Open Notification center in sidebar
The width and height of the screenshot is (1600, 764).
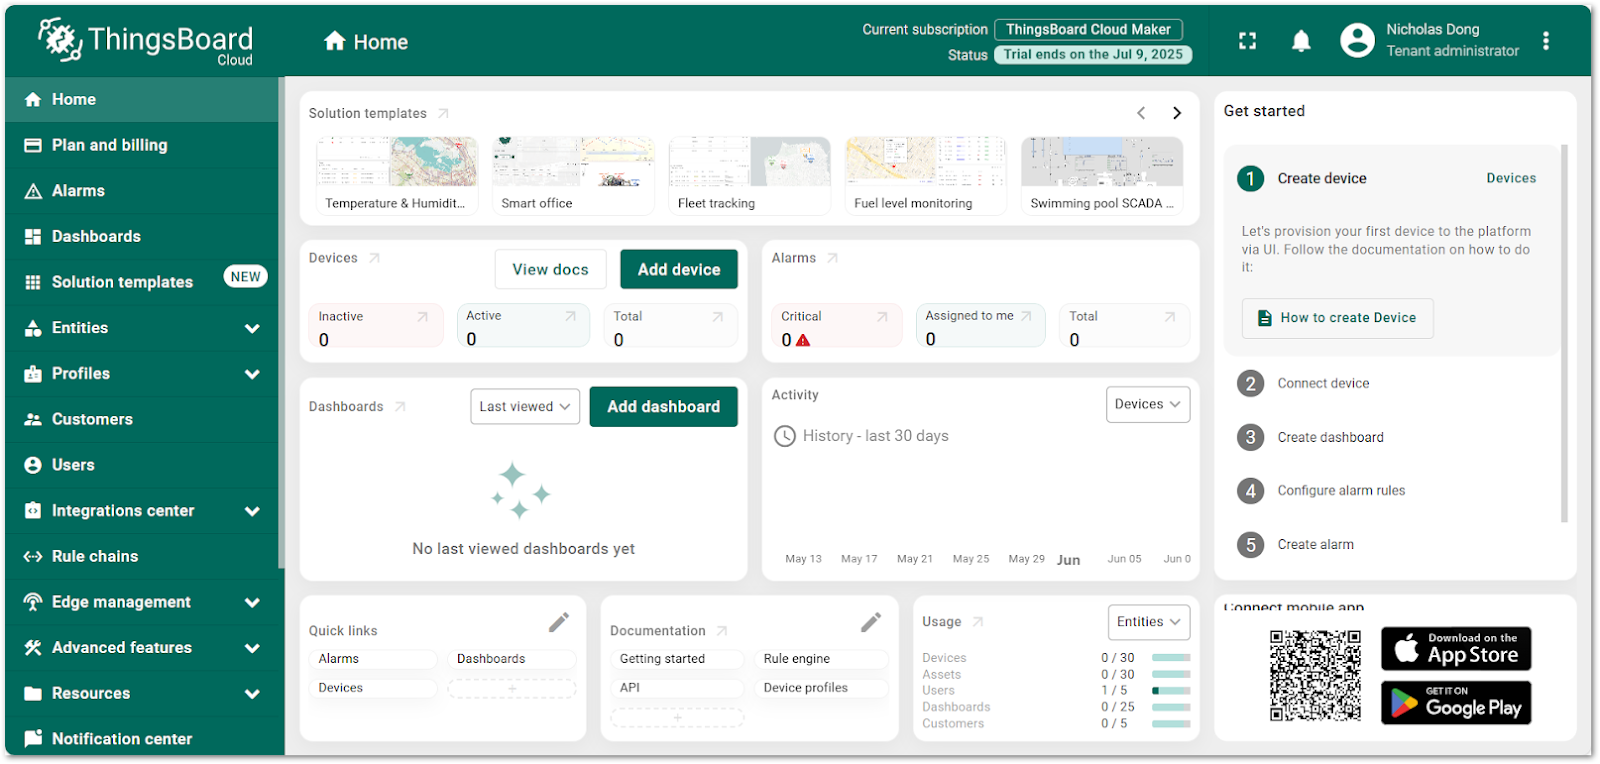pos(142,738)
